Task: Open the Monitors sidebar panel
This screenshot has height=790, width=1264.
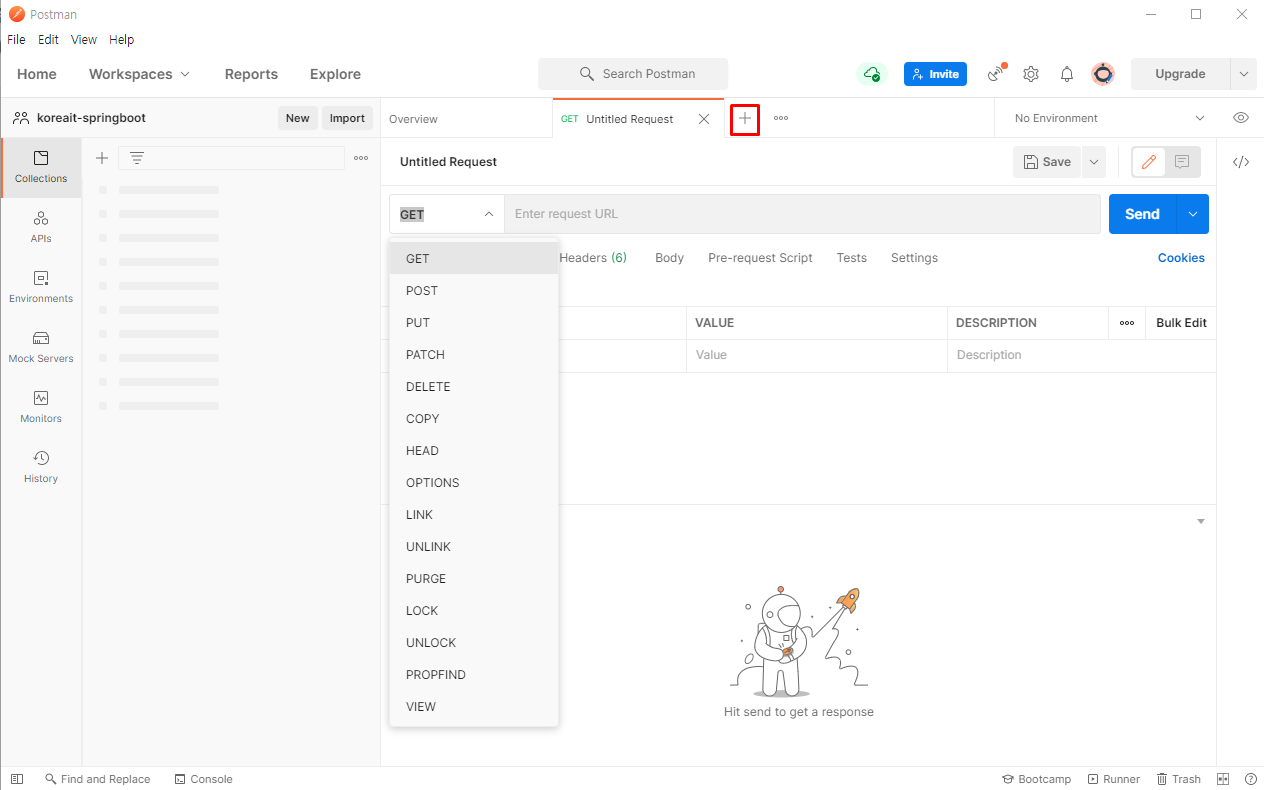Action: click(41, 407)
